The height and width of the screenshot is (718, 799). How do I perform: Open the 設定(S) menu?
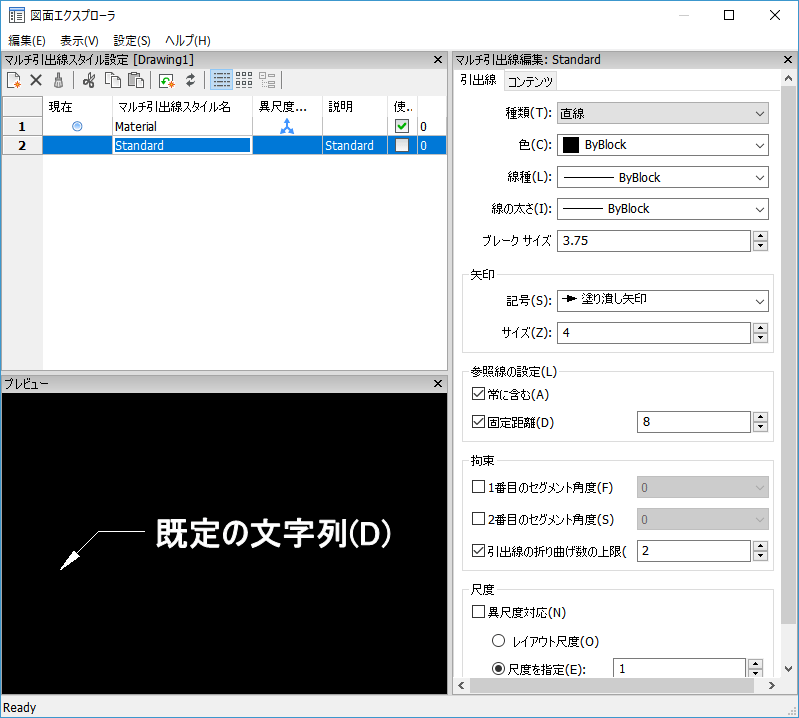click(x=132, y=40)
